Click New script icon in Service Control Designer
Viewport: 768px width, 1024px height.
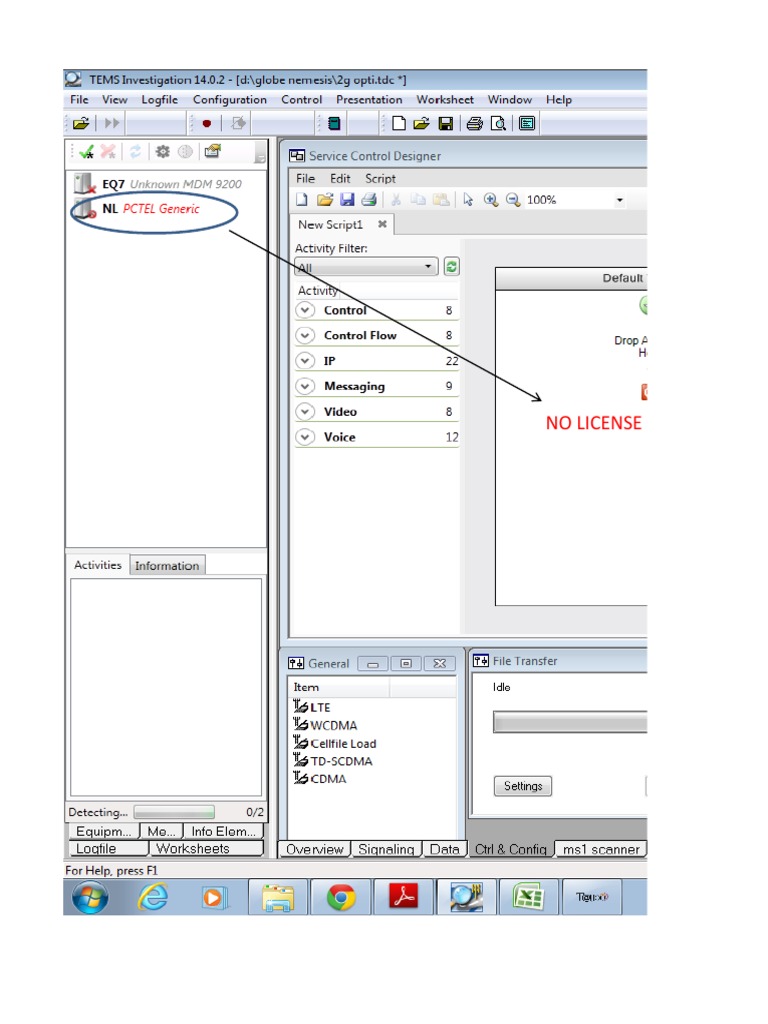301,200
